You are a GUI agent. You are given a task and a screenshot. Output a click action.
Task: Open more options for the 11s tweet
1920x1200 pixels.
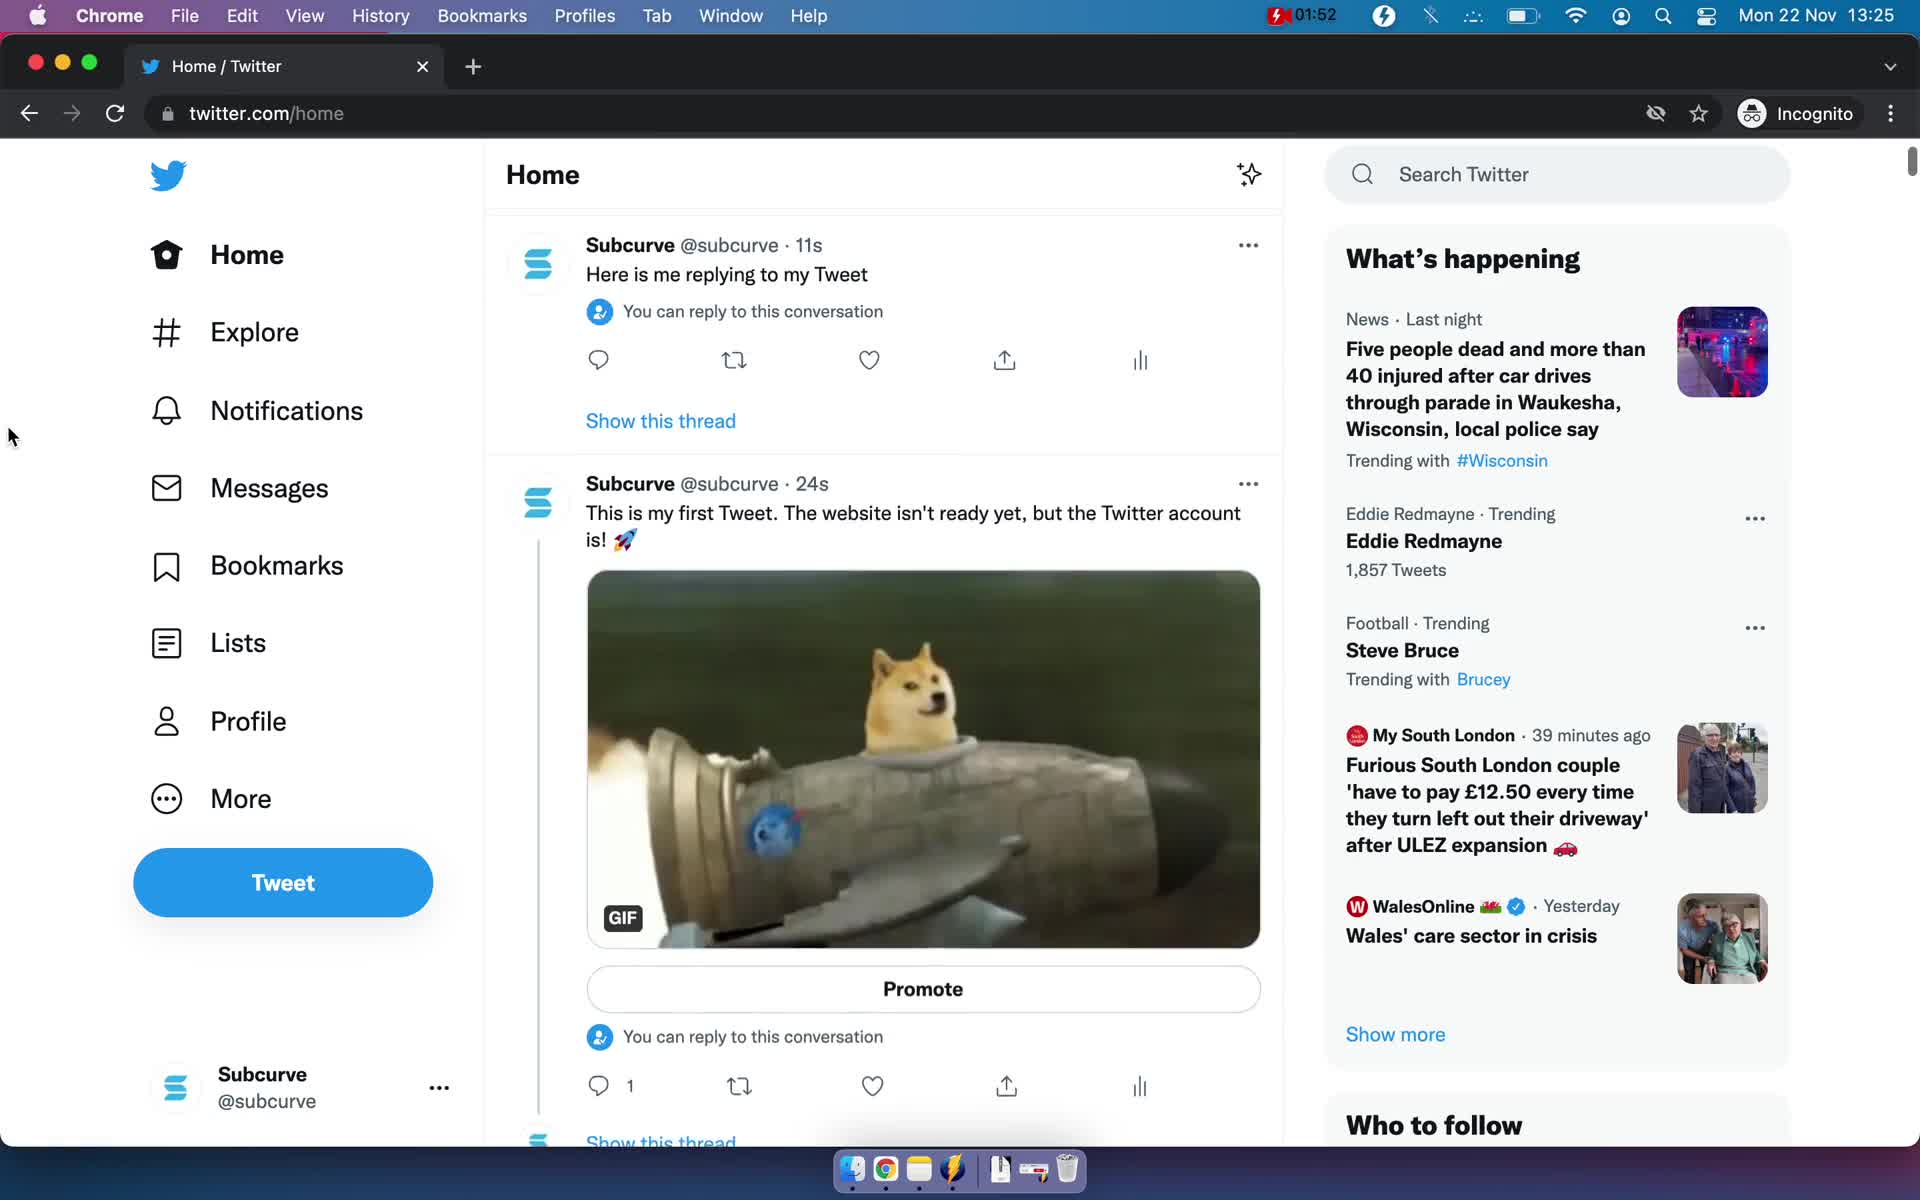click(x=1248, y=245)
